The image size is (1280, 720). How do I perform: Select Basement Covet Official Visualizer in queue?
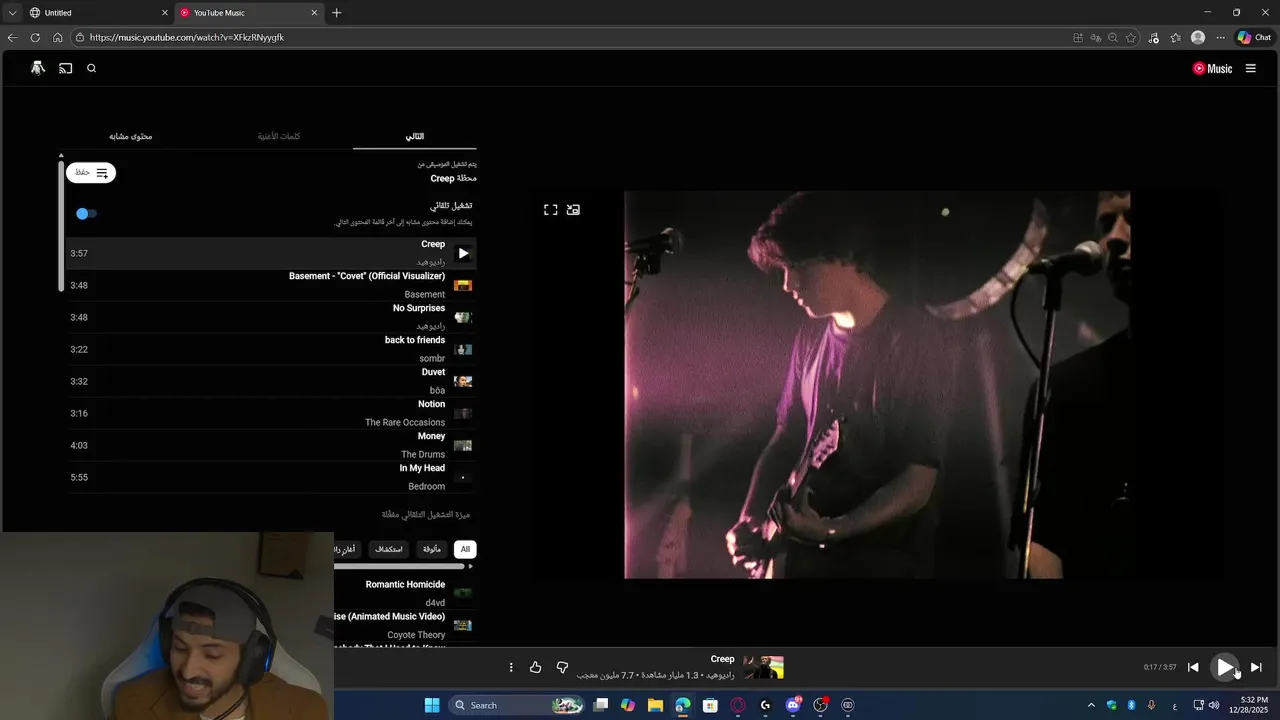(x=272, y=285)
